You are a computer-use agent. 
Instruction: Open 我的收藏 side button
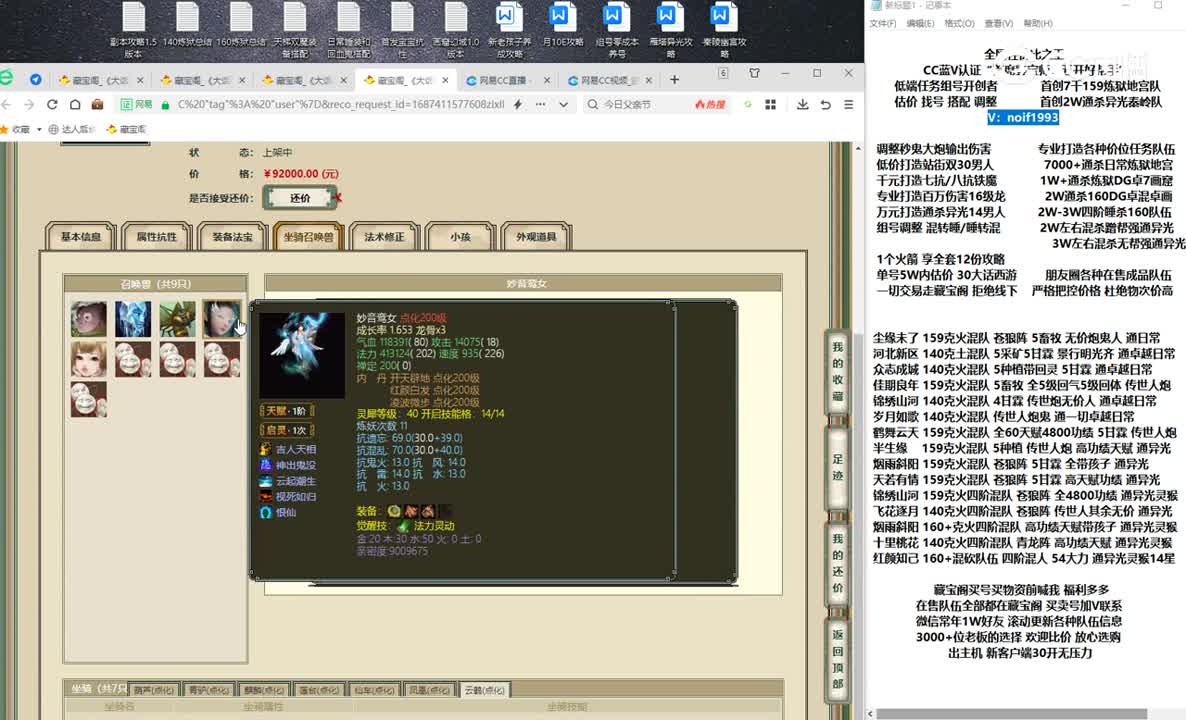point(837,371)
